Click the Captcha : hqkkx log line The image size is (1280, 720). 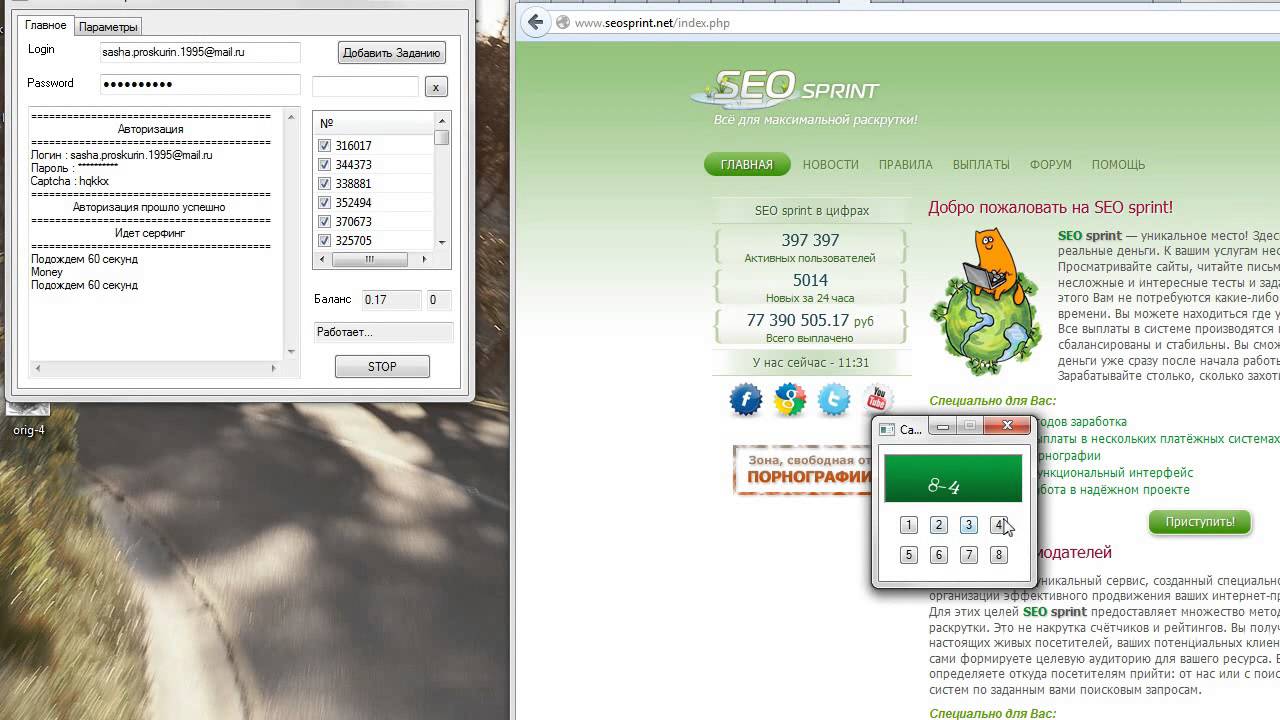70,181
